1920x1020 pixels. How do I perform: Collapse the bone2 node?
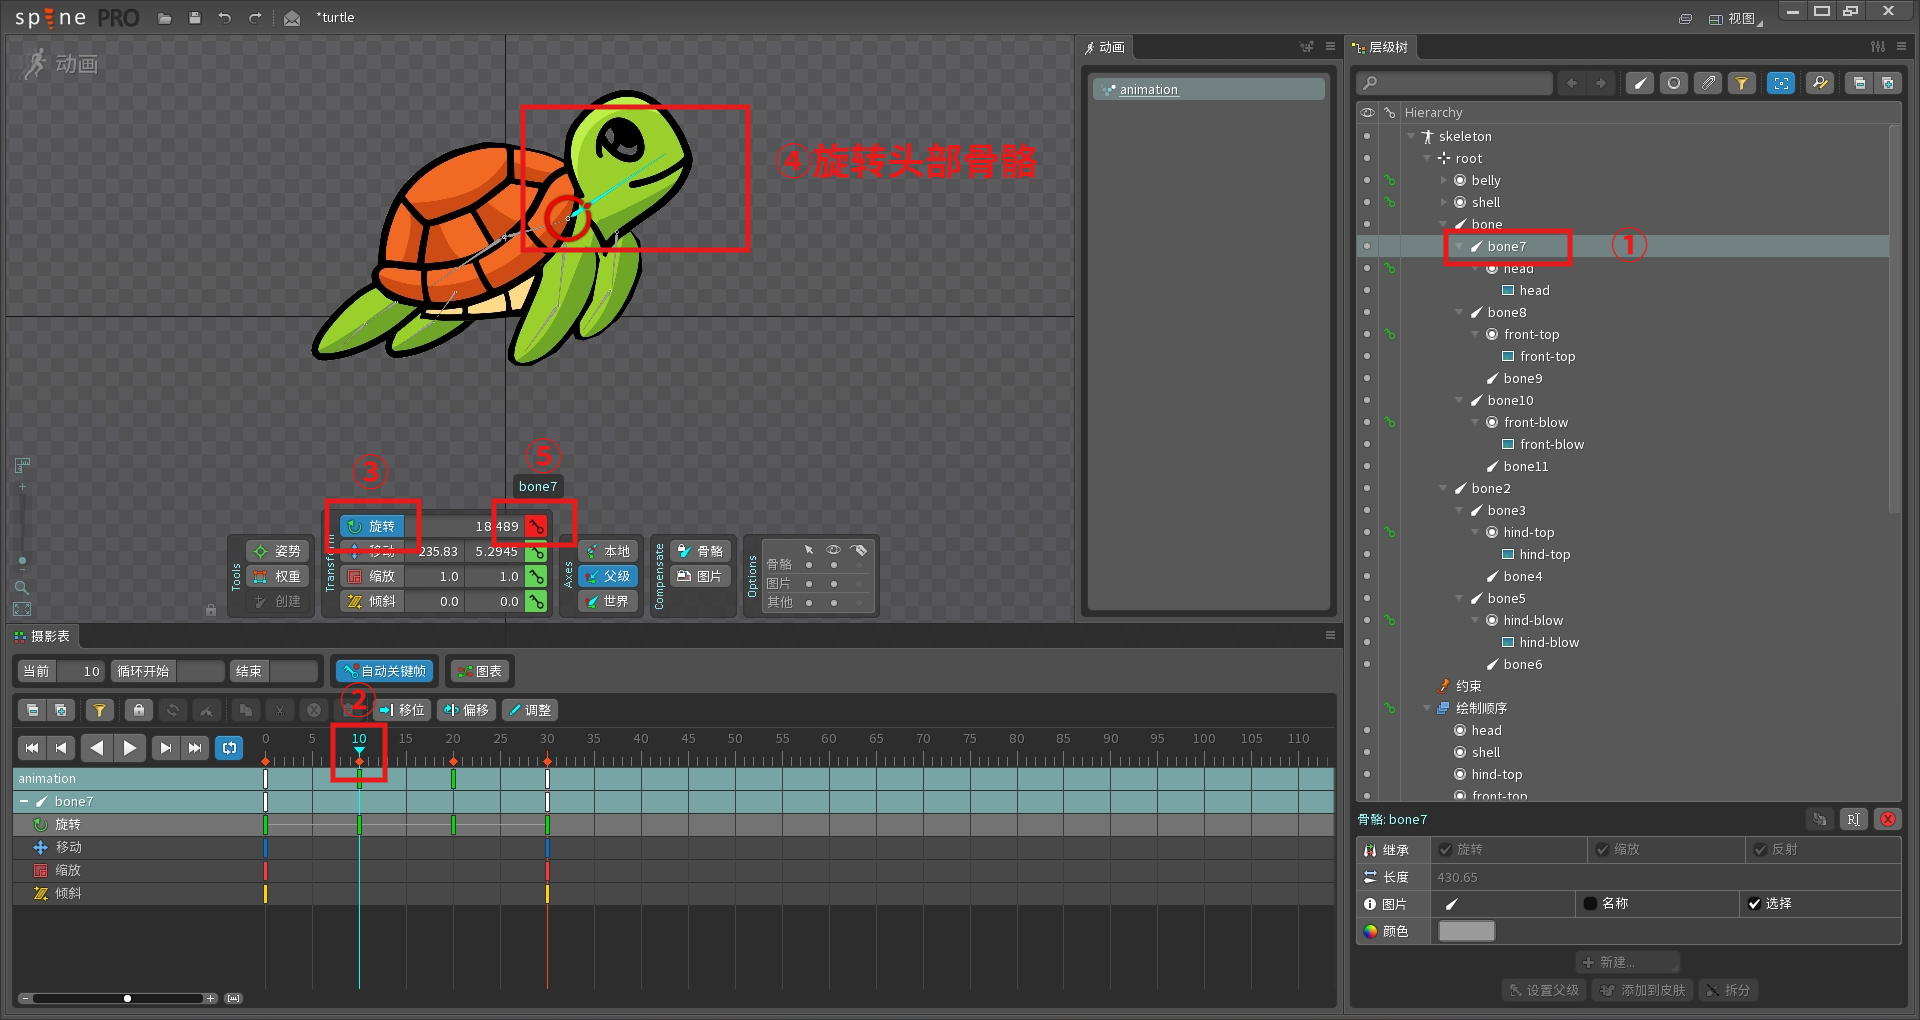tap(1443, 488)
